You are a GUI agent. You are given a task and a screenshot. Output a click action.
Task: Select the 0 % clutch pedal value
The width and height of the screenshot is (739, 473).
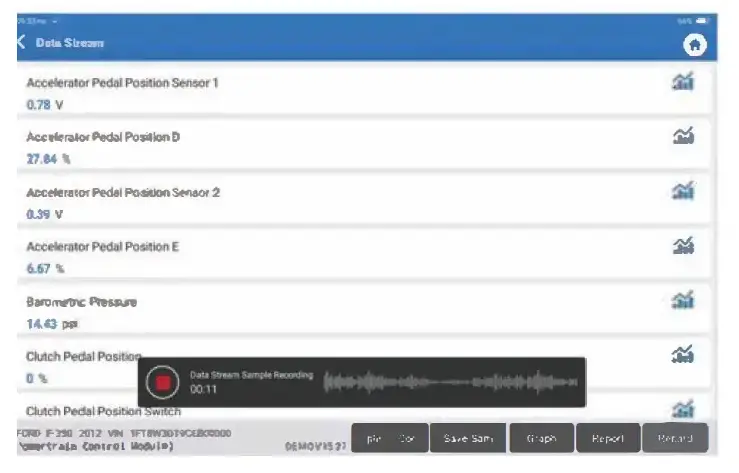(x=36, y=378)
